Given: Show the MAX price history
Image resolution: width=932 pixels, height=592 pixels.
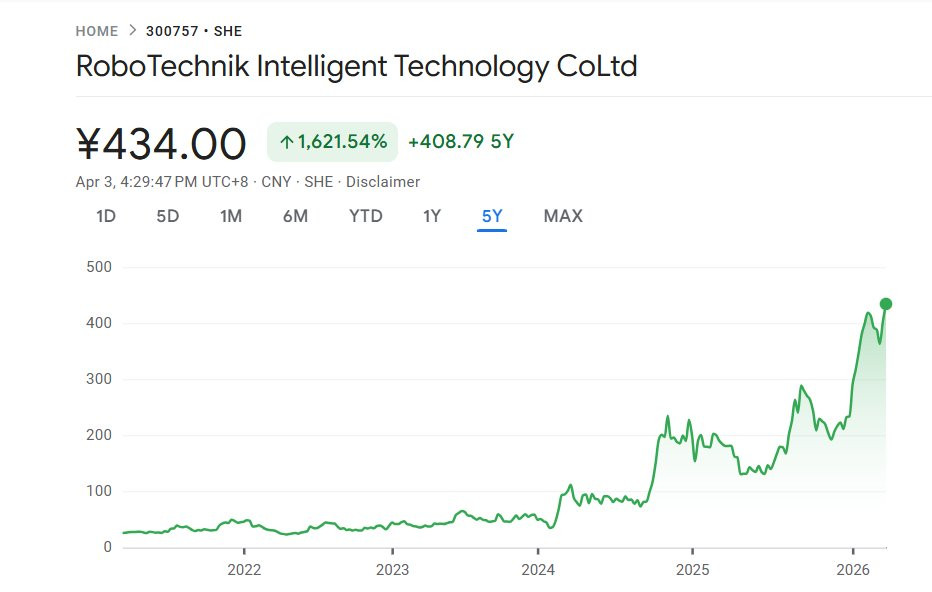Looking at the screenshot, I should 563,216.
